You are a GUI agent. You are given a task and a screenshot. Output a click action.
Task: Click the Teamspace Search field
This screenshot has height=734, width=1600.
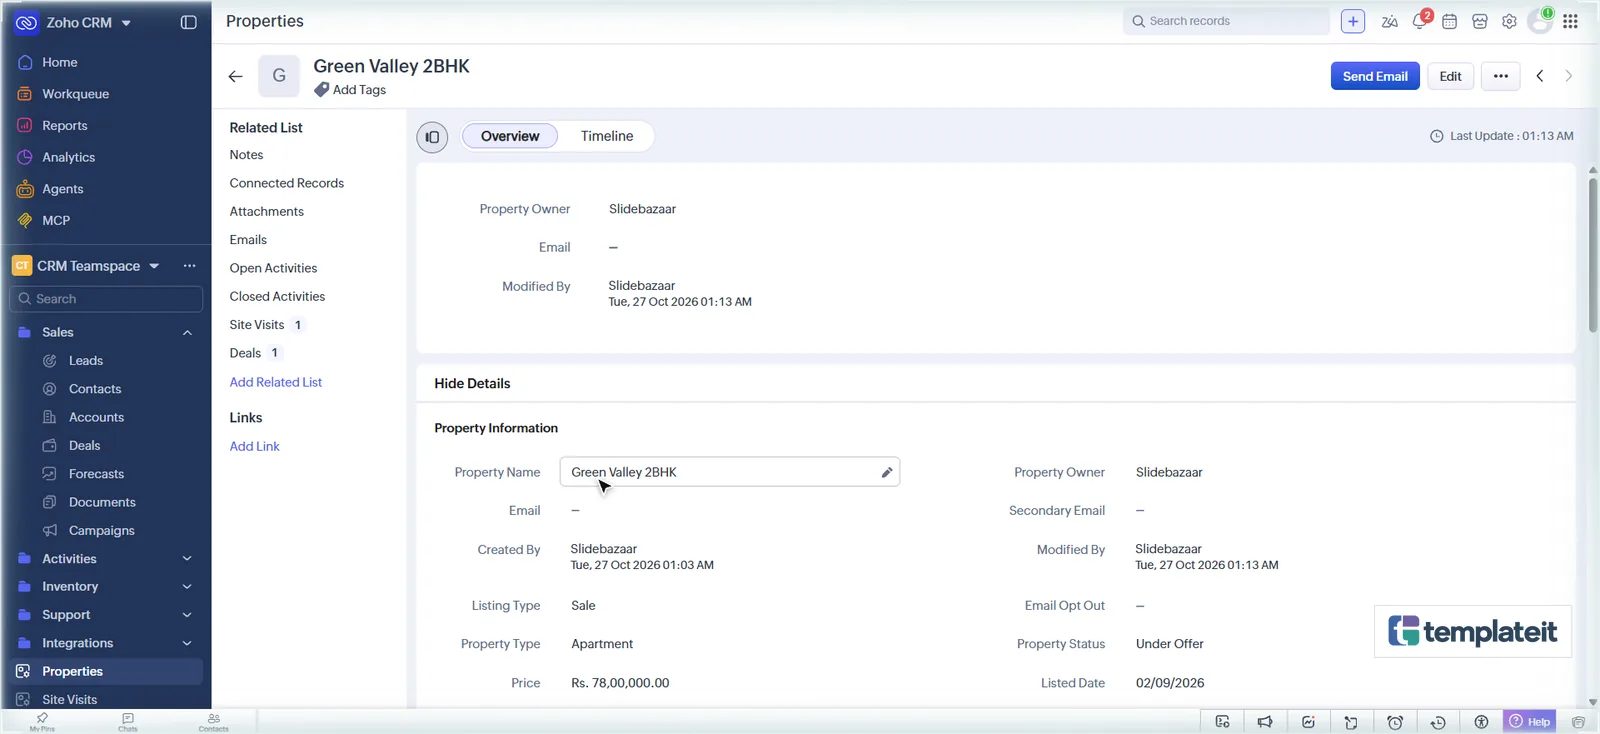(x=106, y=299)
